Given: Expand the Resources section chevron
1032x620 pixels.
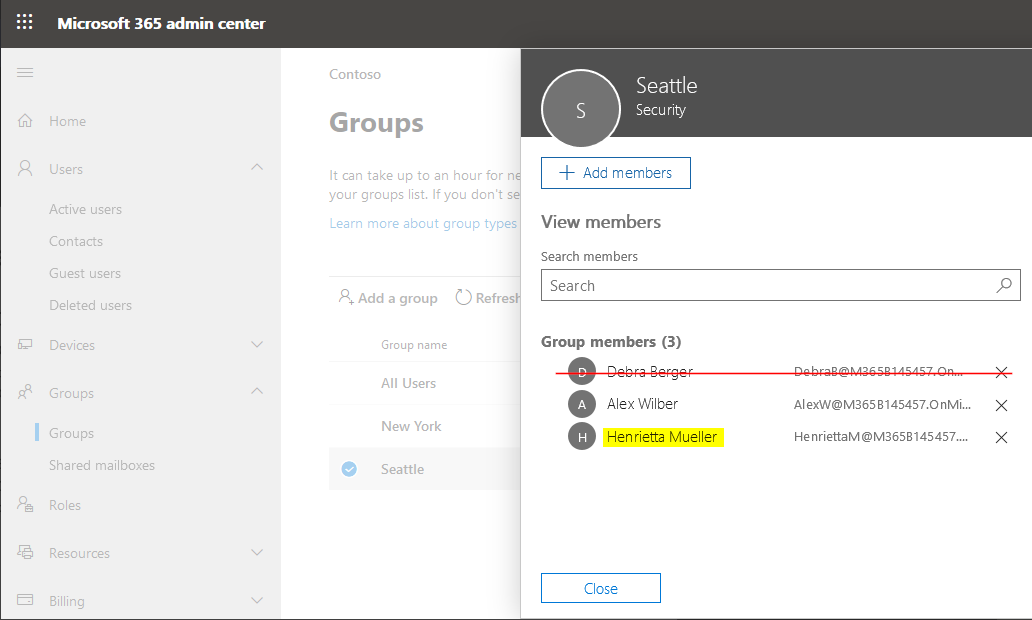Looking at the screenshot, I should pyautogui.click(x=257, y=553).
